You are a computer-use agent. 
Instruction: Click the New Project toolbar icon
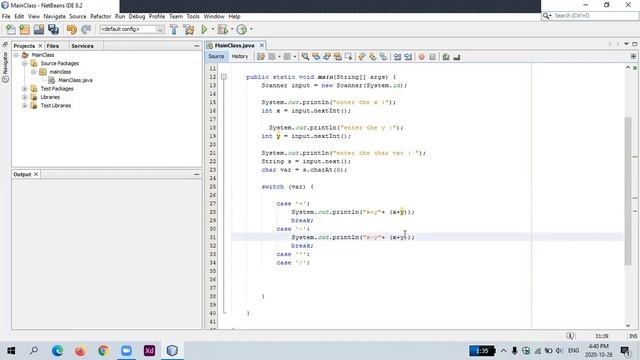(x=24, y=29)
